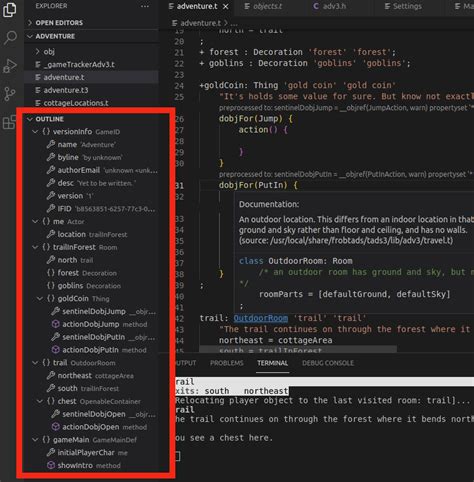Open Explorer more actions ellipsis
Viewport: 474px width, 482px height.
[145, 6]
